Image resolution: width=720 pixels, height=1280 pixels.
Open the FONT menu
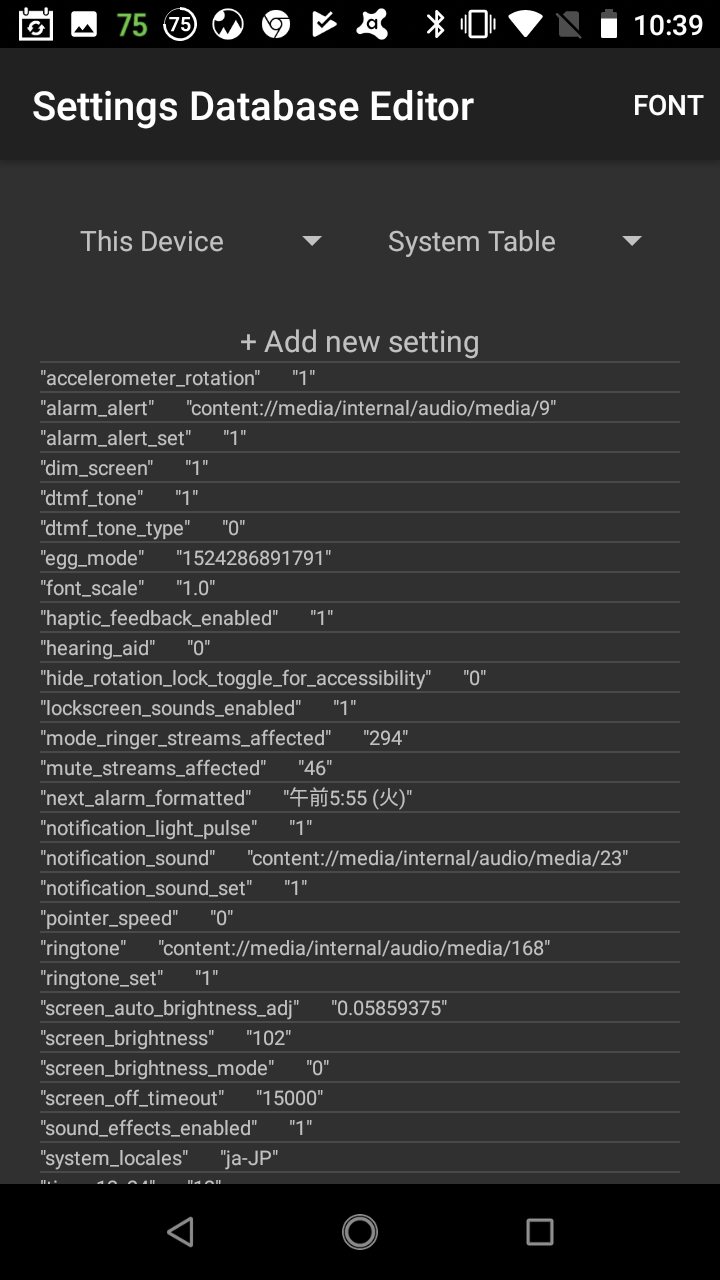point(667,105)
